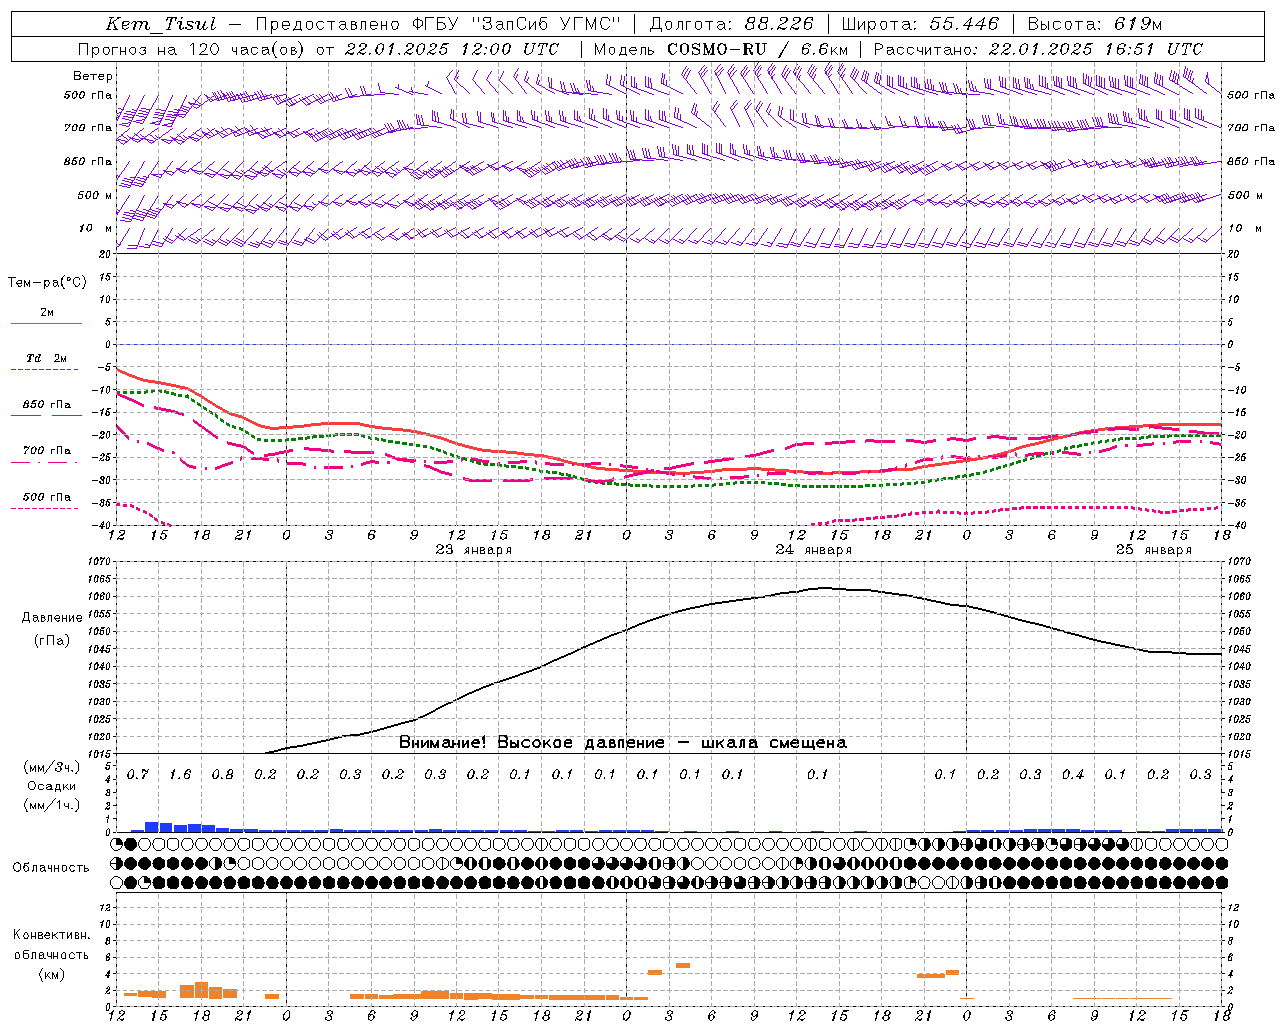This screenshot has width=1280, height=1024.
Task: Select the '(мм/3ч.)' precipitation unit label
Action: pos(52,767)
